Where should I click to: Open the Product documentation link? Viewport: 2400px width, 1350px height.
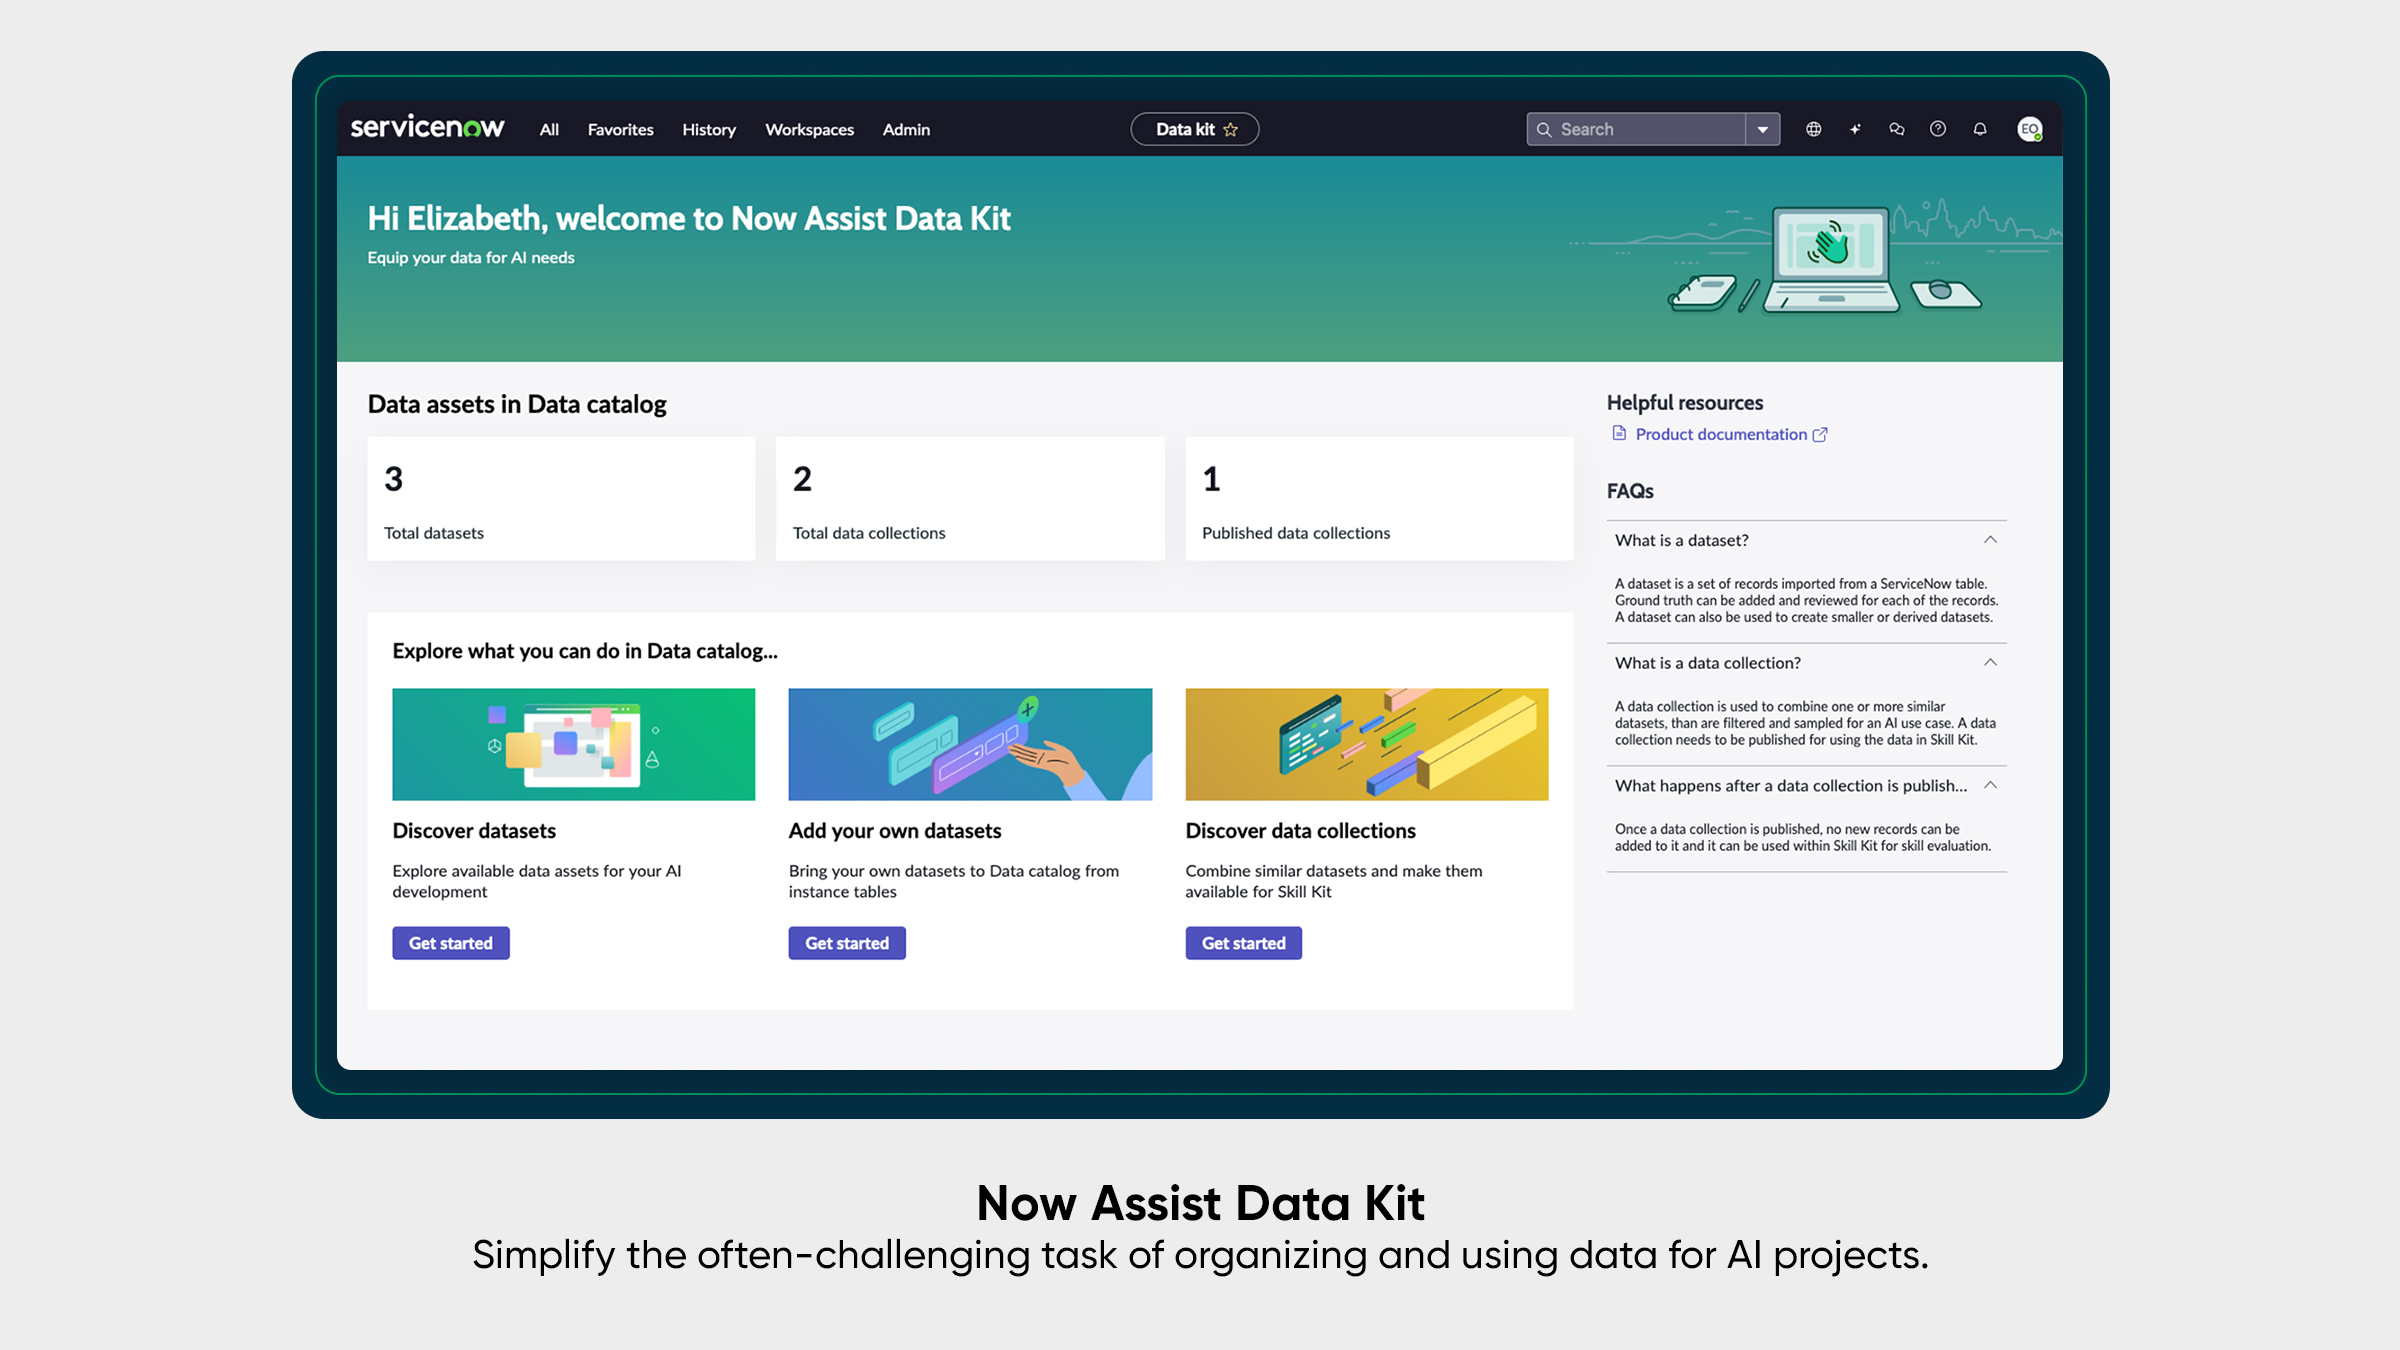pyautogui.click(x=1721, y=434)
